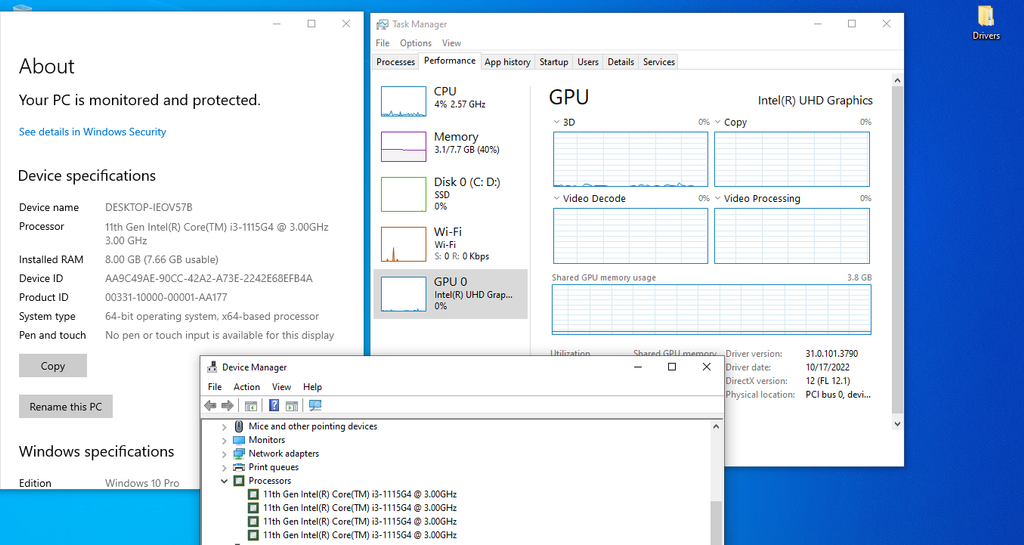This screenshot has width=1024, height=545.
Task: Click the Device Manager back arrow icon
Action: point(209,406)
